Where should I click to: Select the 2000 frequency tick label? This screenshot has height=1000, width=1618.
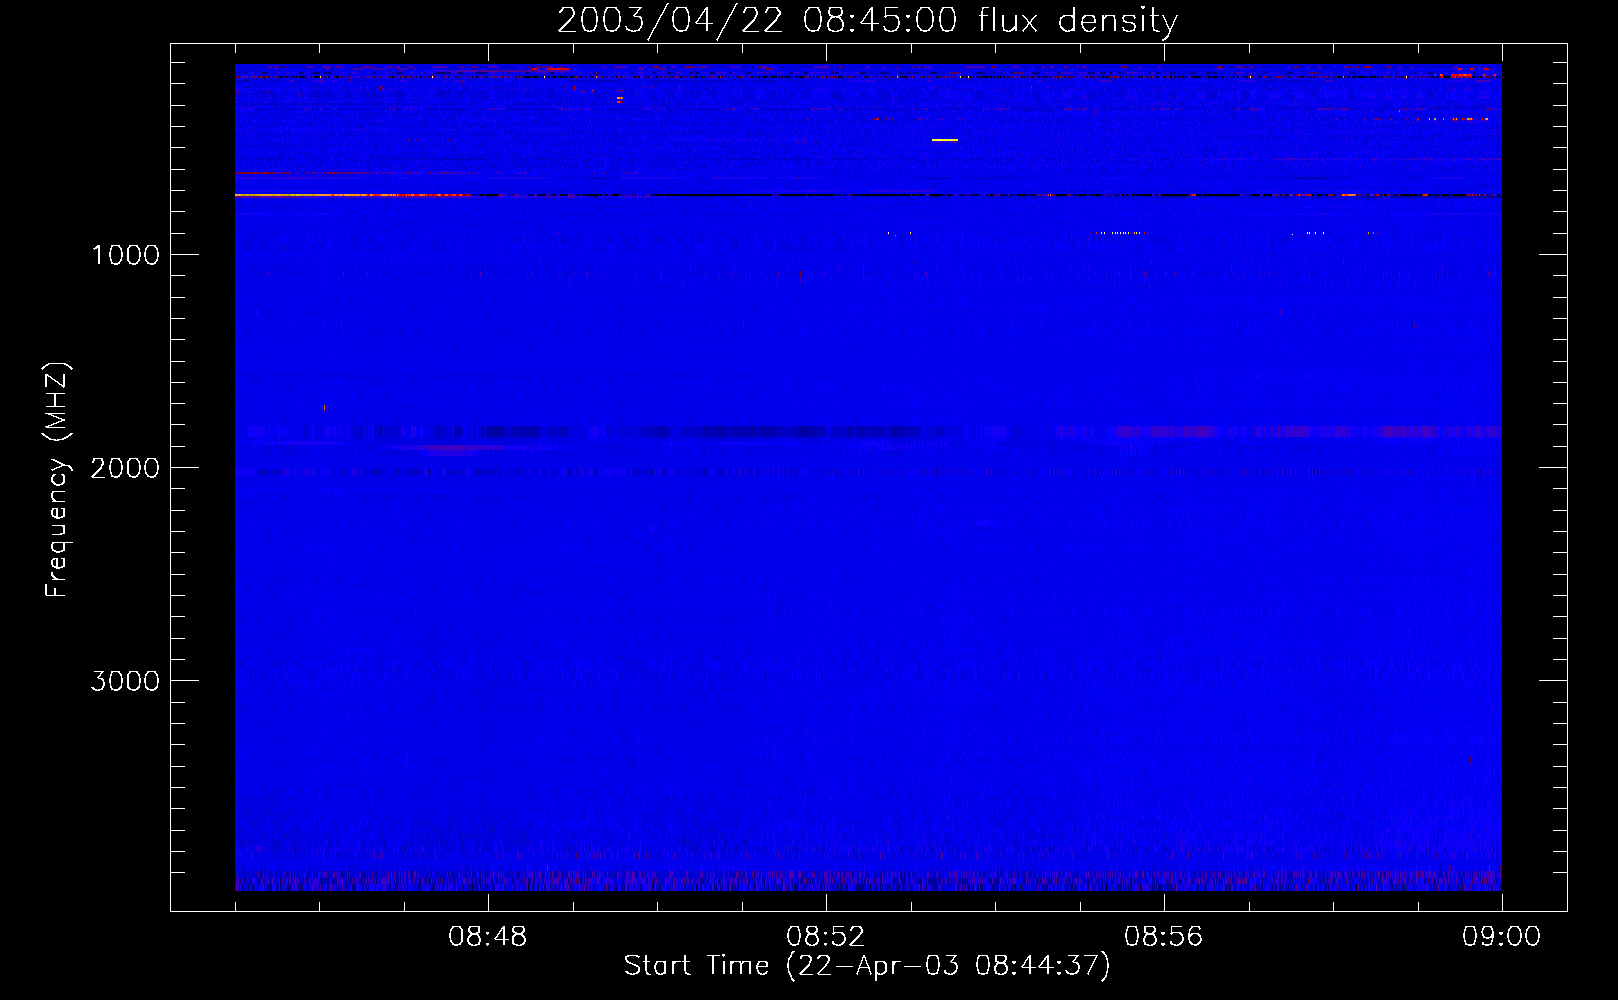point(125,468)
